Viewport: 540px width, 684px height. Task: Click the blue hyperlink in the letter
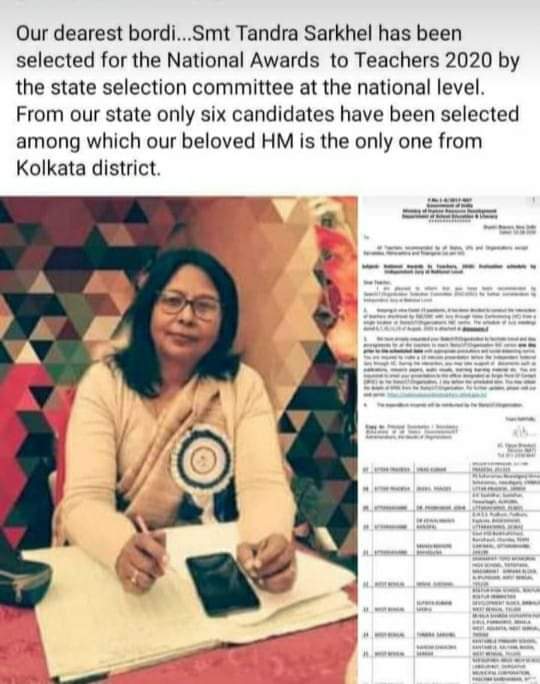[x=436, y=394]
